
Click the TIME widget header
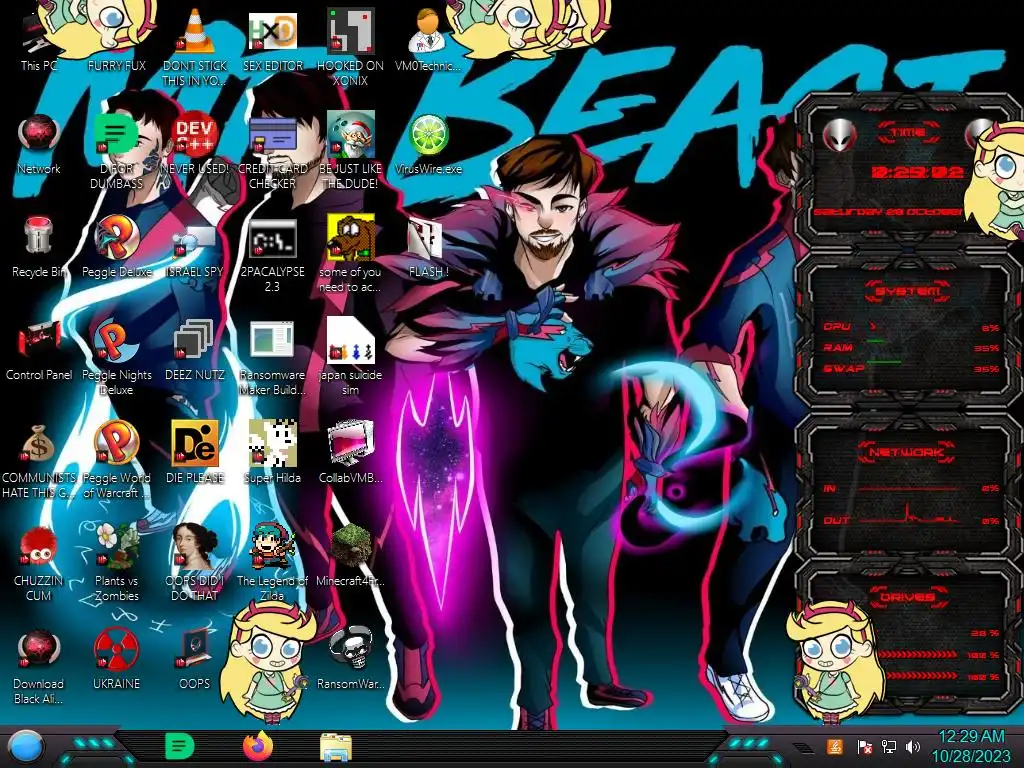click(x=908, y=133)
